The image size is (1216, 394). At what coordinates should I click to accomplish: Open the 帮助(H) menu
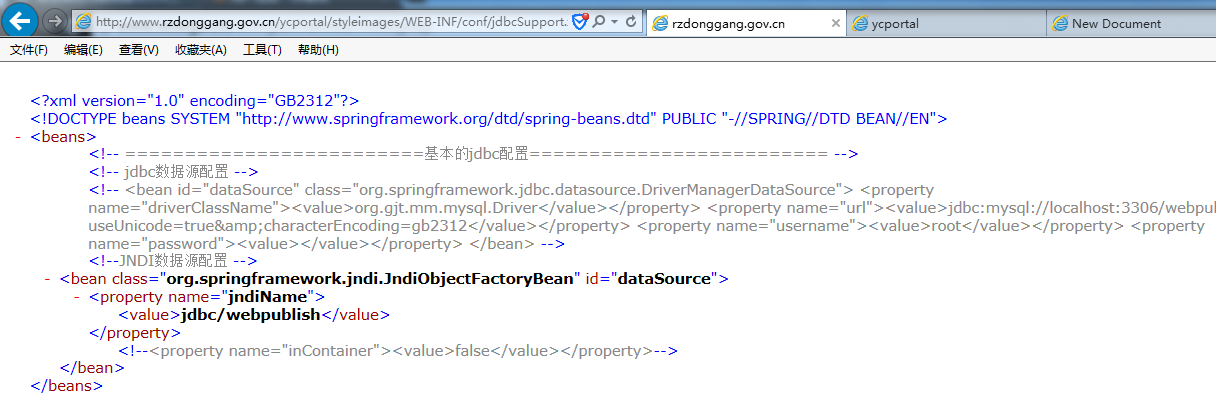point(318,50)
